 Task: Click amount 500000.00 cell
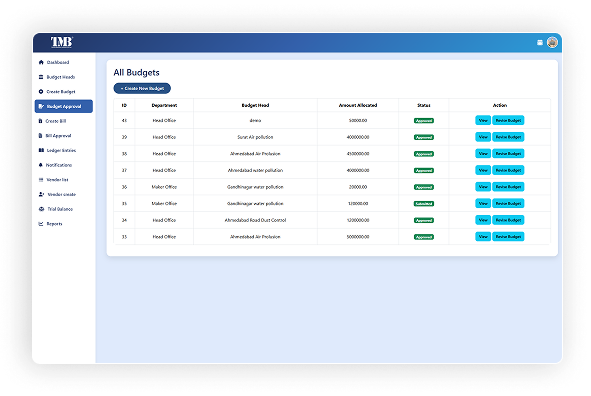pyautogui.click(x=358, y=237)
